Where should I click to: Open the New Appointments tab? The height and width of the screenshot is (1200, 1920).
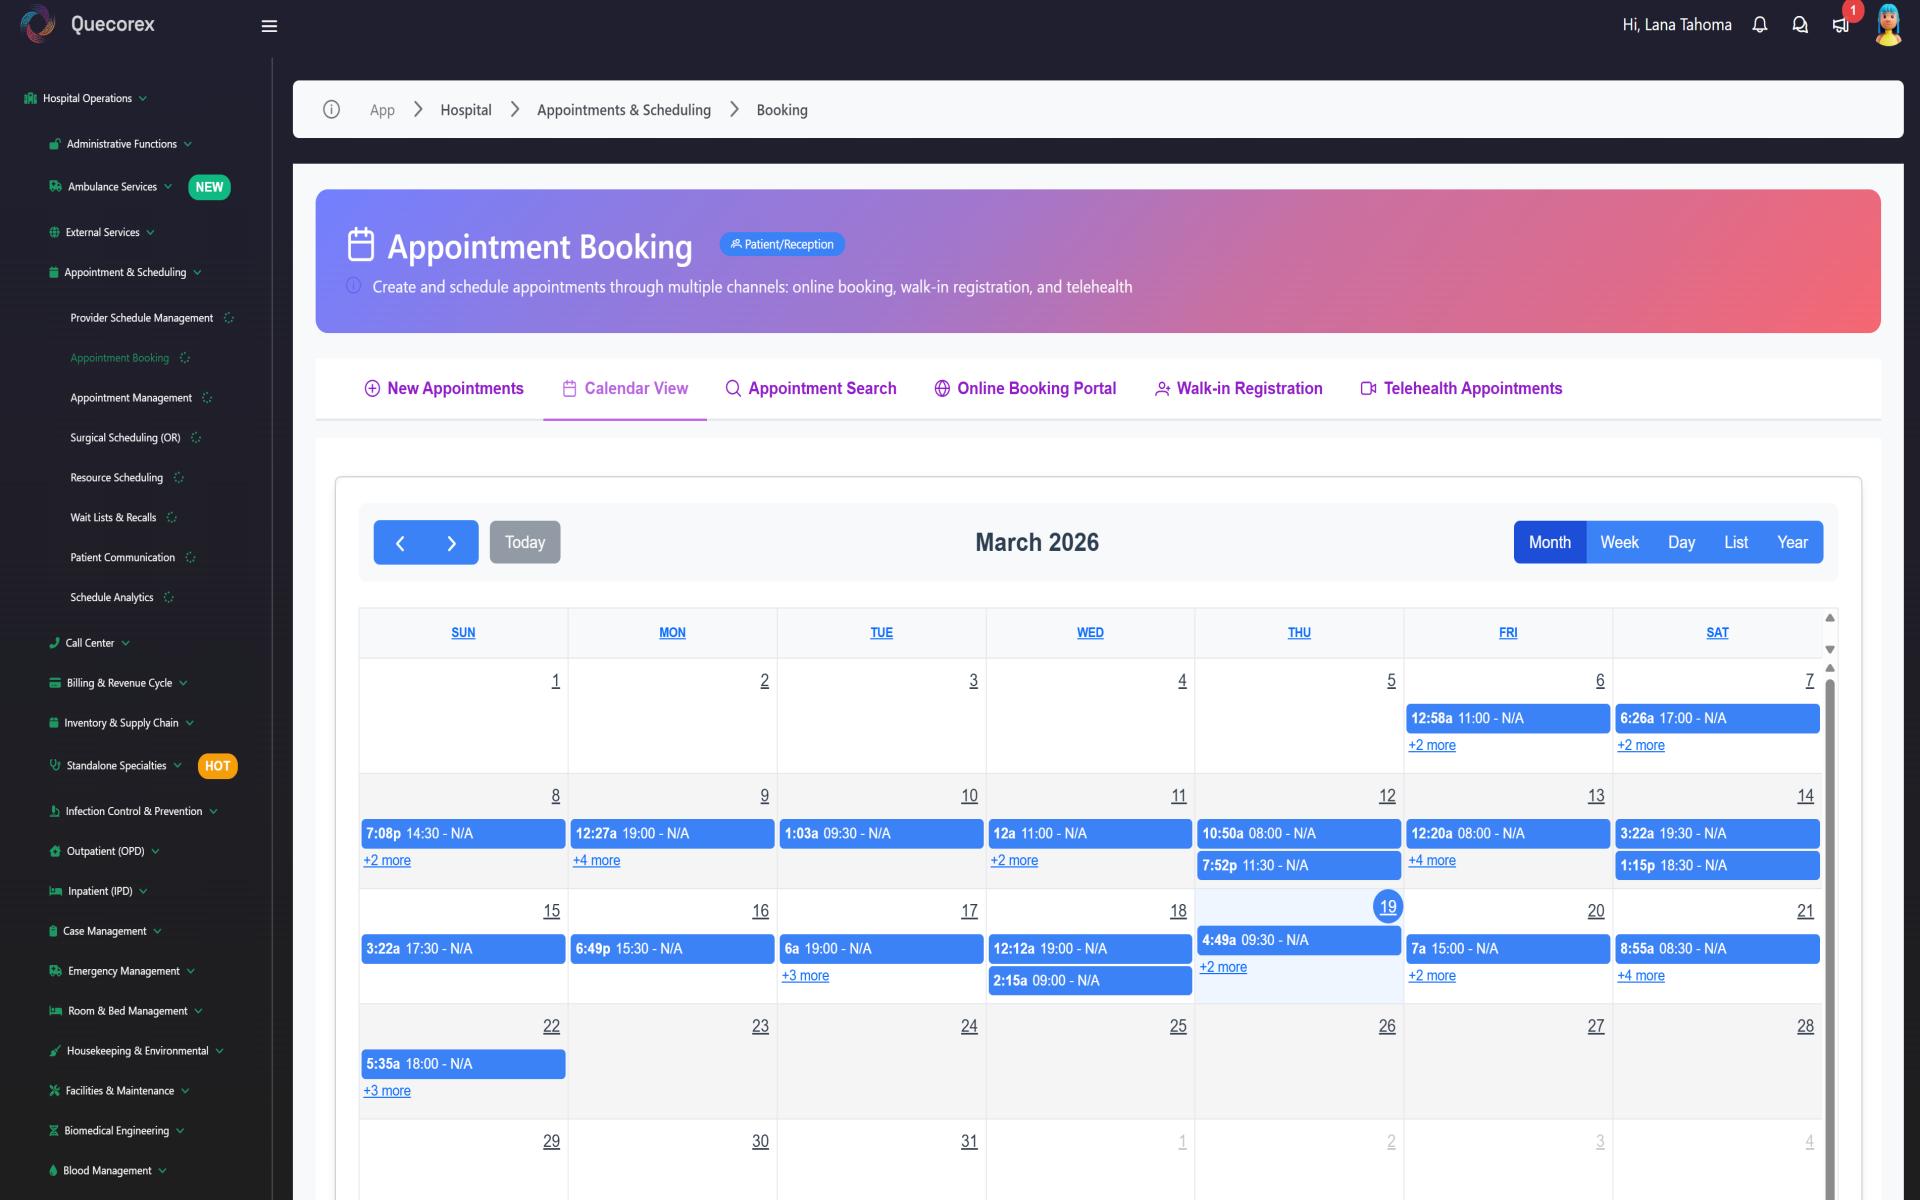click(x=443, y=388)
